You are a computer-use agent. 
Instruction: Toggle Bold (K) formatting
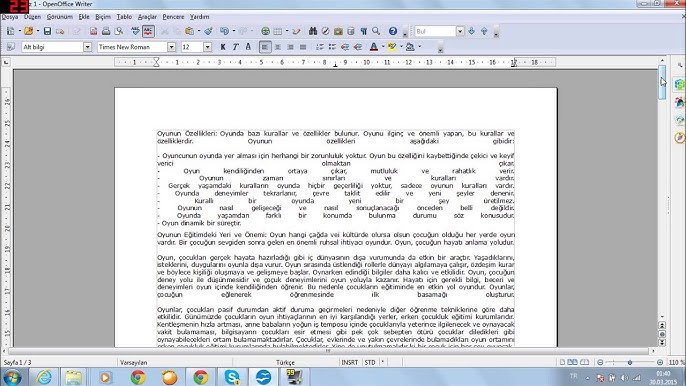point(223,47)
